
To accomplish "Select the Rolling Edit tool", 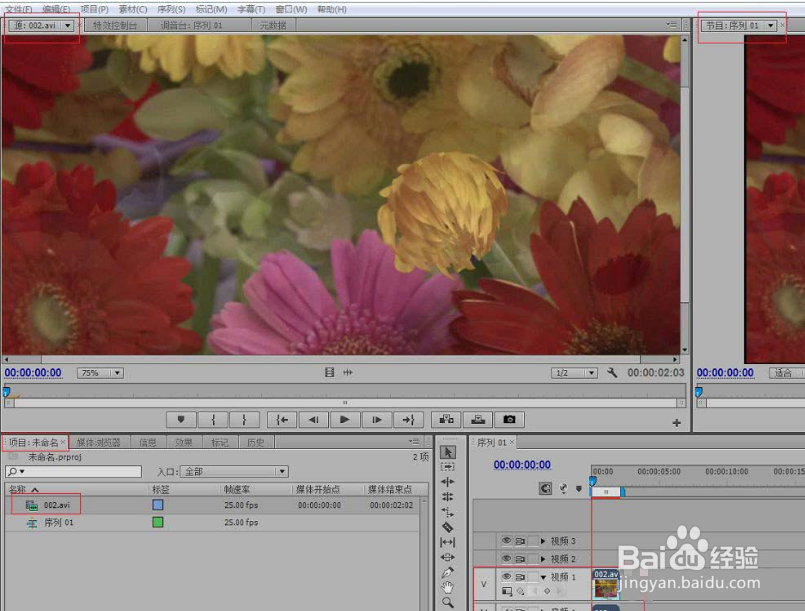I will point(448,497).
